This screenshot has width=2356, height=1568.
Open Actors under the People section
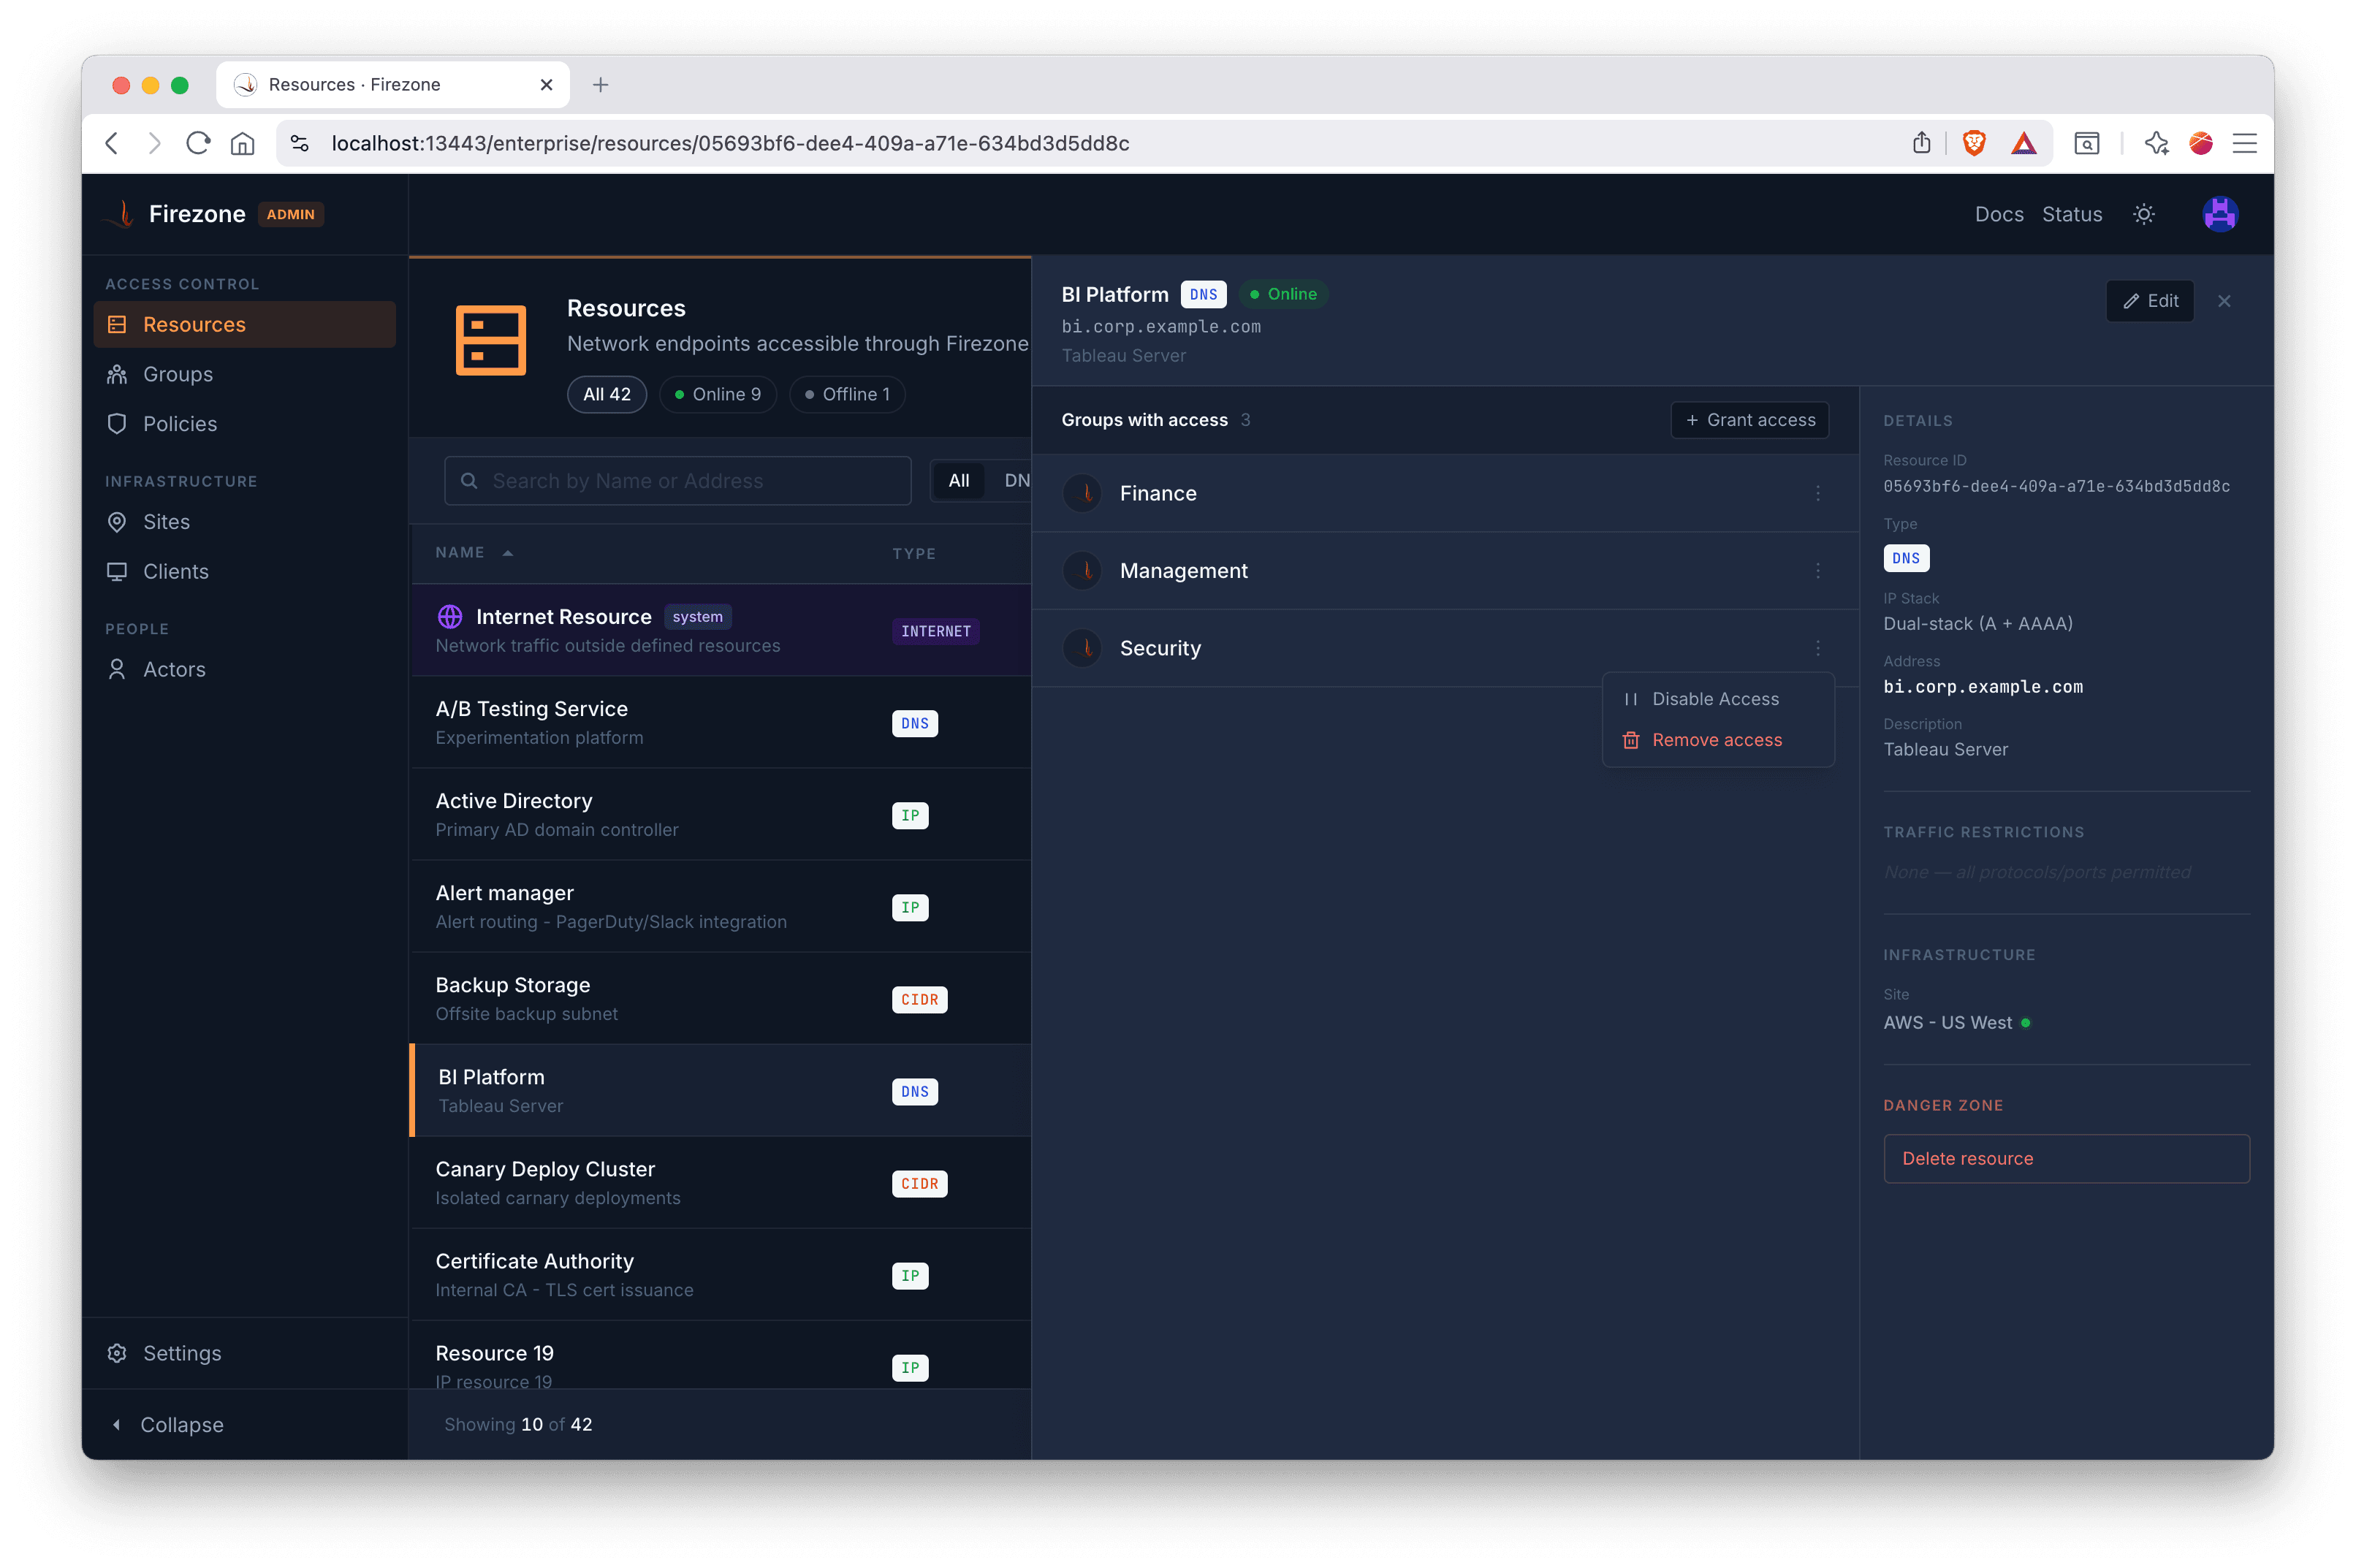(177, 669)
